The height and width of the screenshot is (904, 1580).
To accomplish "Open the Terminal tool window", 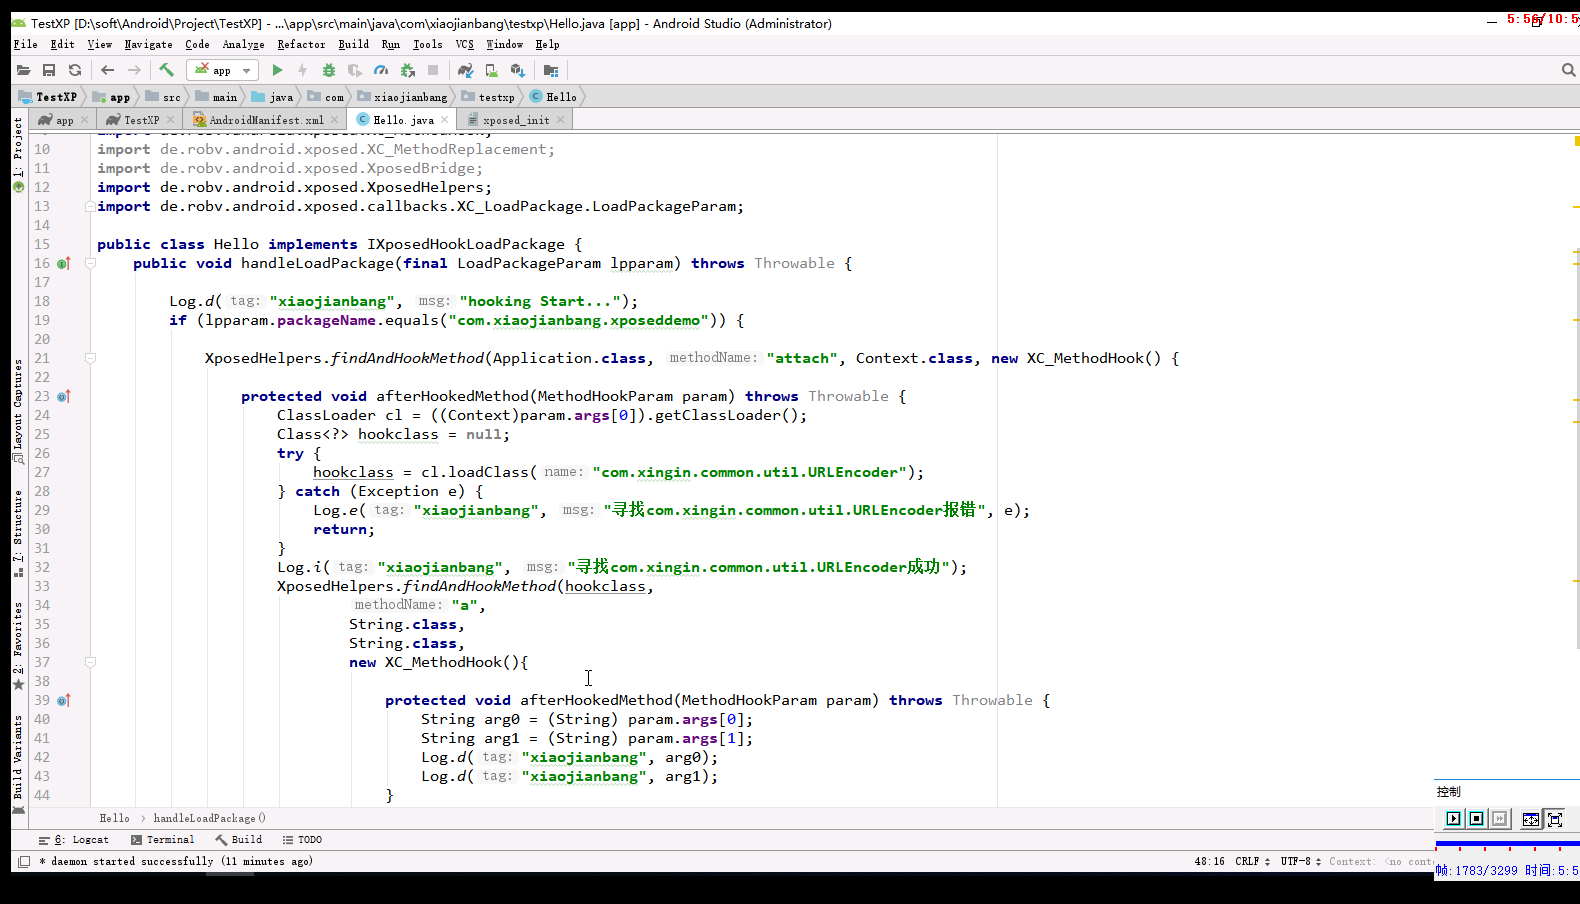I will pyautogui.click(x=163, y=840).
